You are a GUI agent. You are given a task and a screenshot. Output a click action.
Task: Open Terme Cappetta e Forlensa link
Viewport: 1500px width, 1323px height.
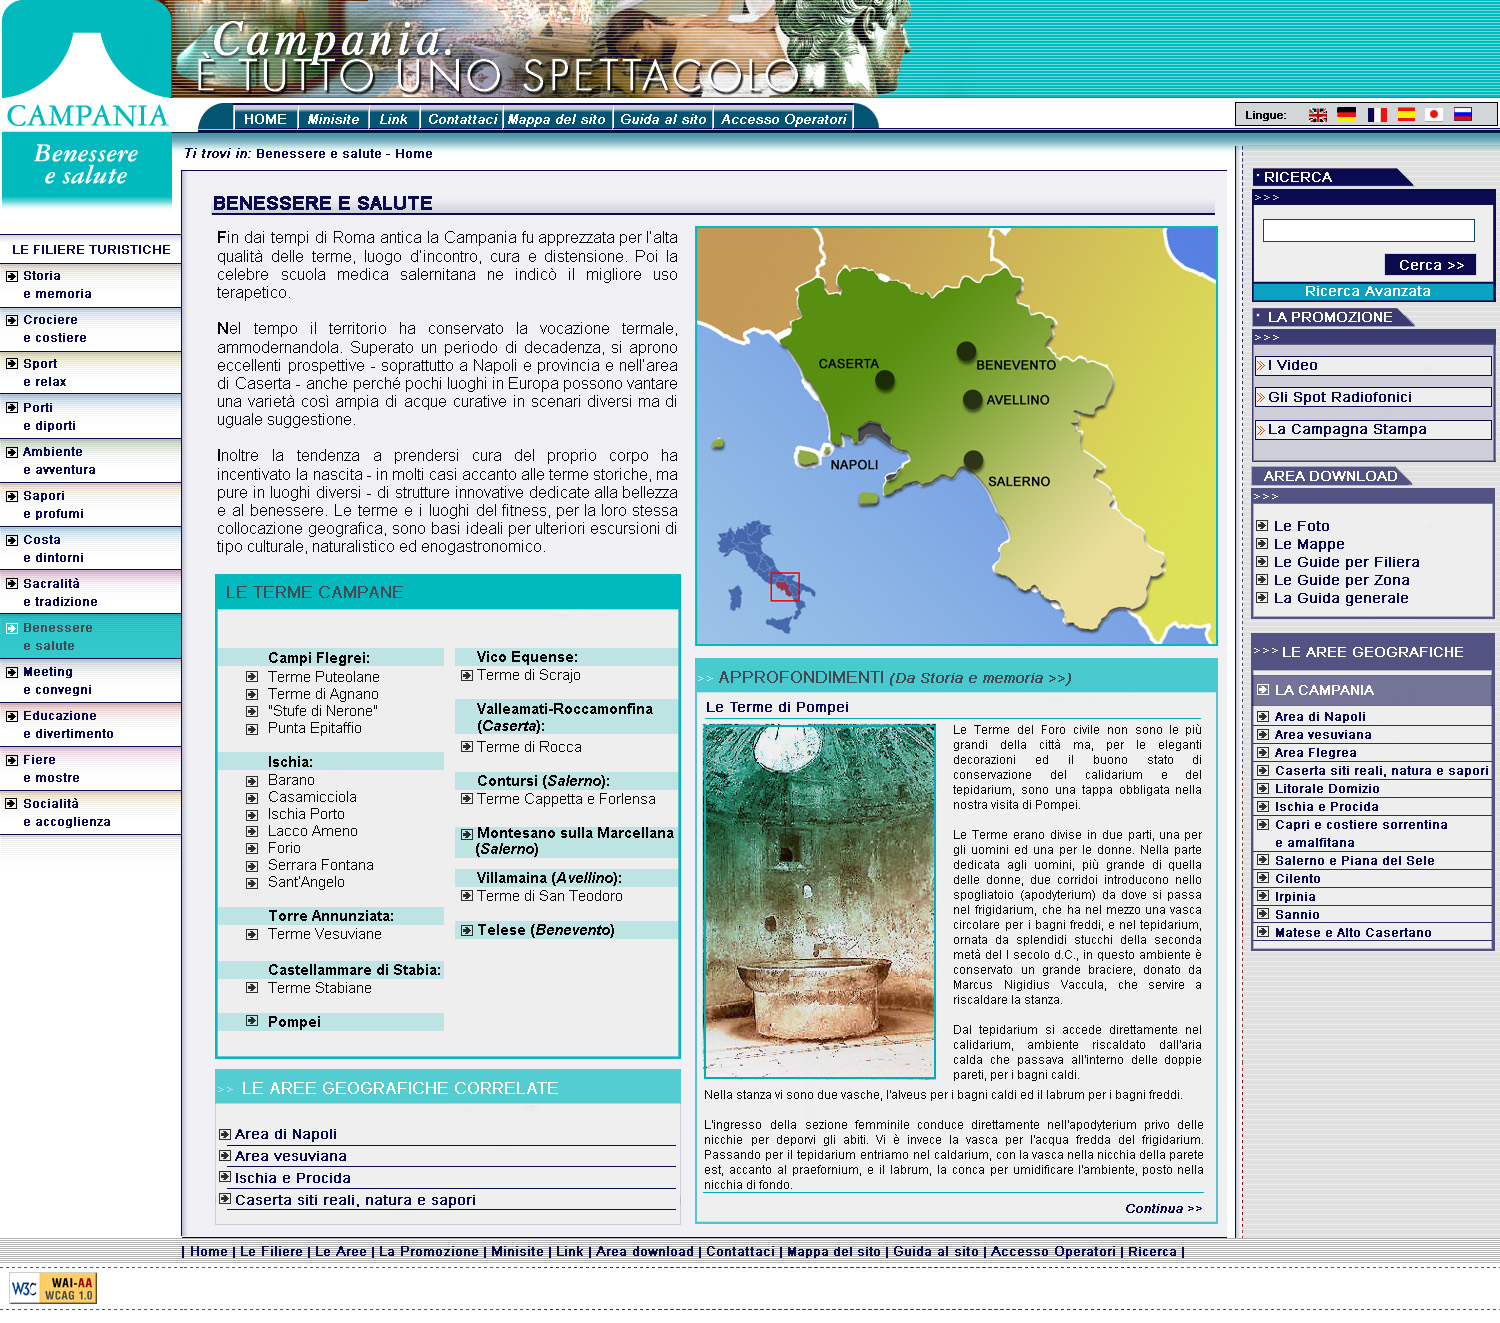(566, 799)
